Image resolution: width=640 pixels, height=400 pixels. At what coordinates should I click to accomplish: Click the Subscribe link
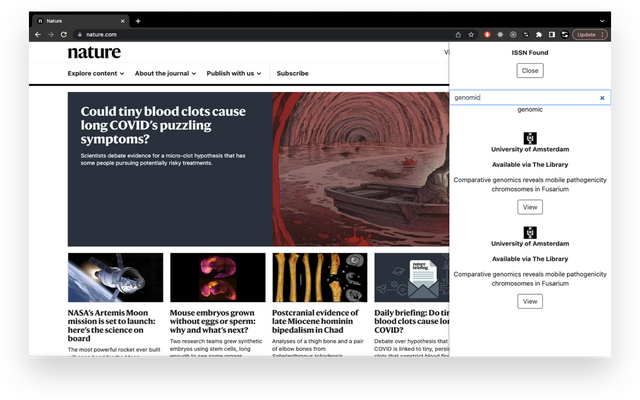coord(293,73)
